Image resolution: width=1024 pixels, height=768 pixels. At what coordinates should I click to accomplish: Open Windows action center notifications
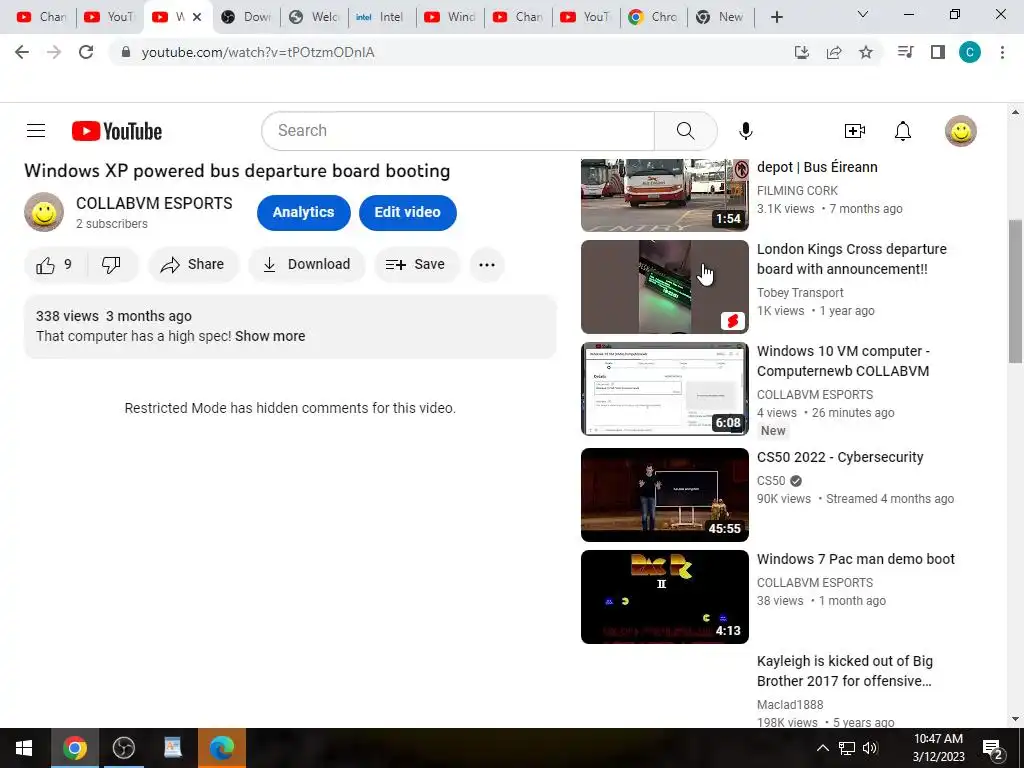point(993,748)
